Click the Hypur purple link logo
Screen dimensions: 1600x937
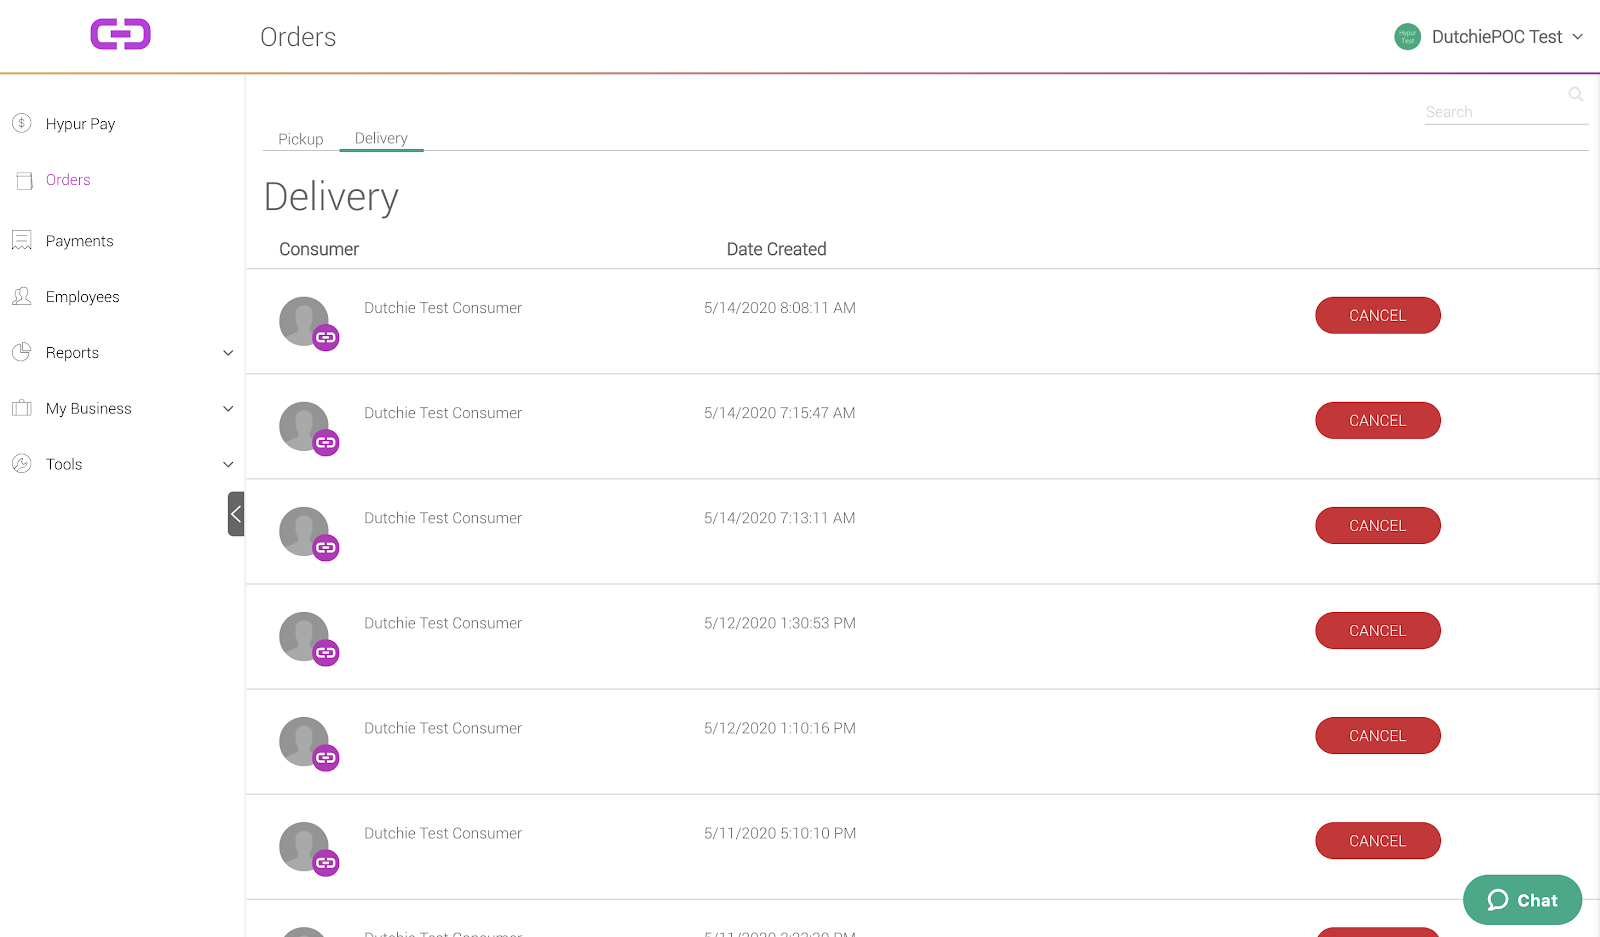pos(120,34)
